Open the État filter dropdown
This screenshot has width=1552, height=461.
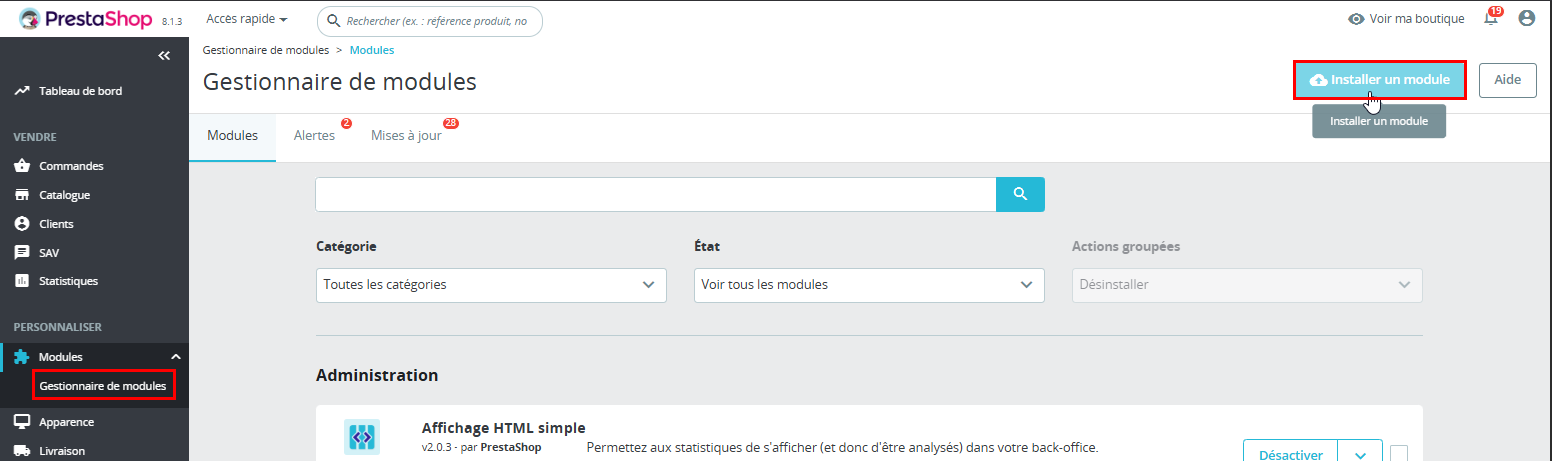[869, 285]
